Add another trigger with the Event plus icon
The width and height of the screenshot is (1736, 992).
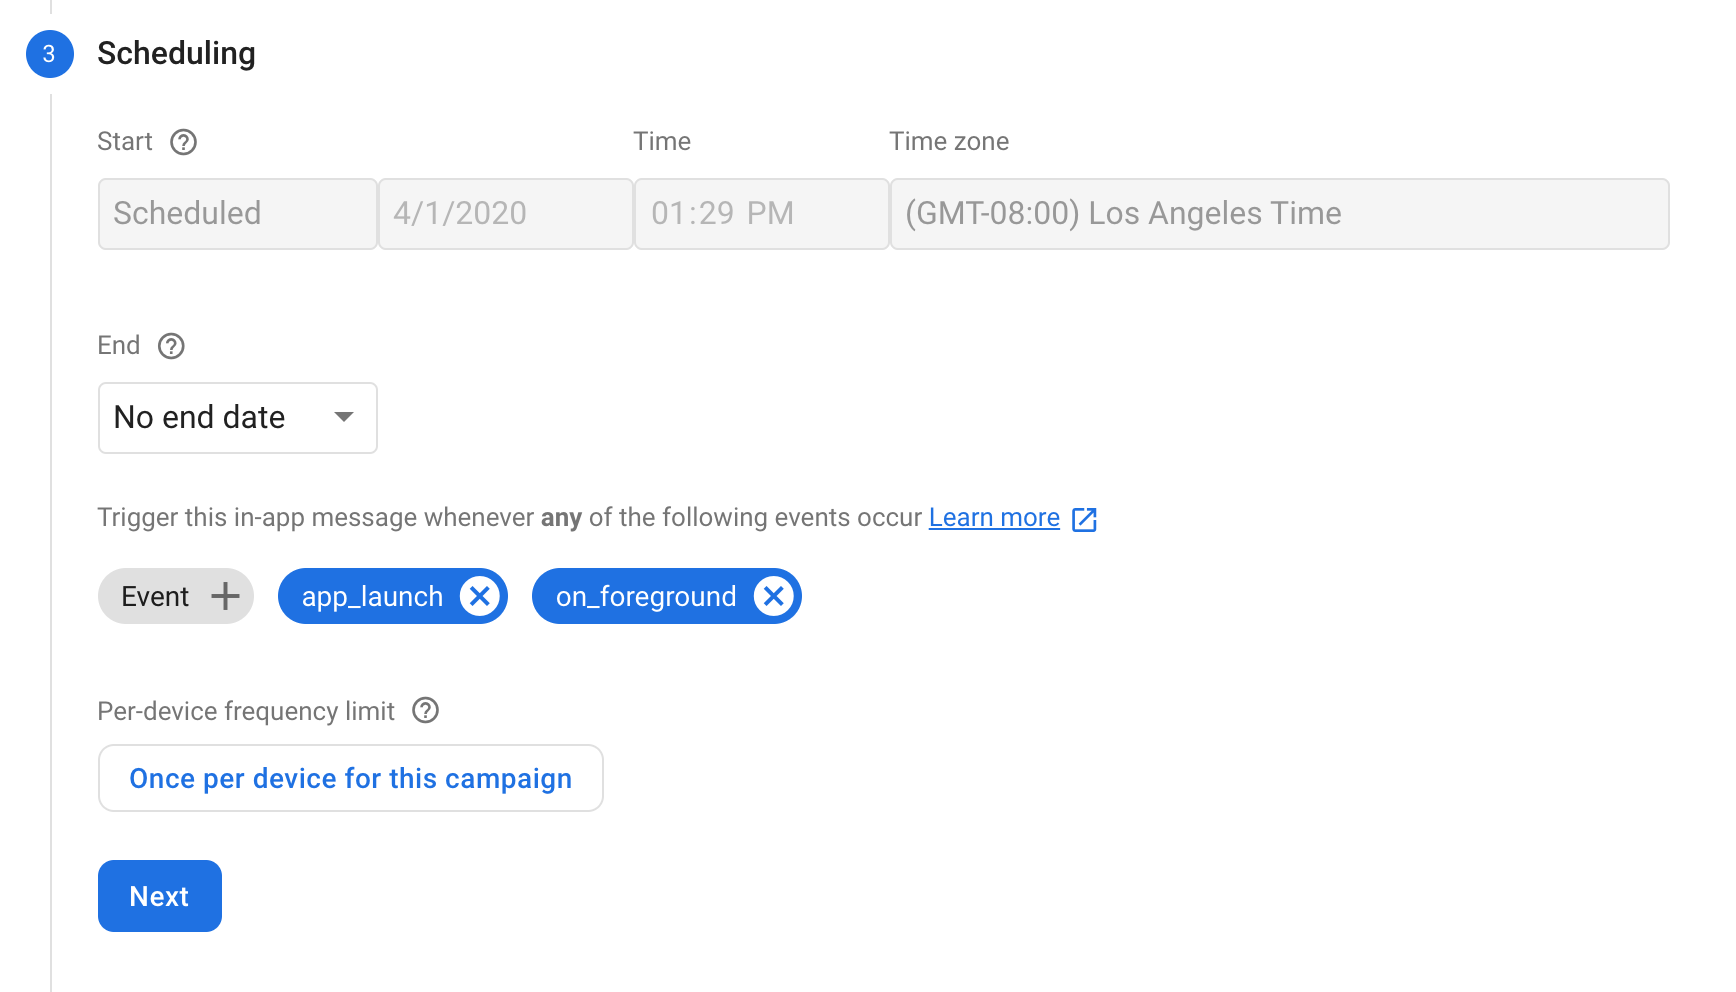[x=225, y=595]
